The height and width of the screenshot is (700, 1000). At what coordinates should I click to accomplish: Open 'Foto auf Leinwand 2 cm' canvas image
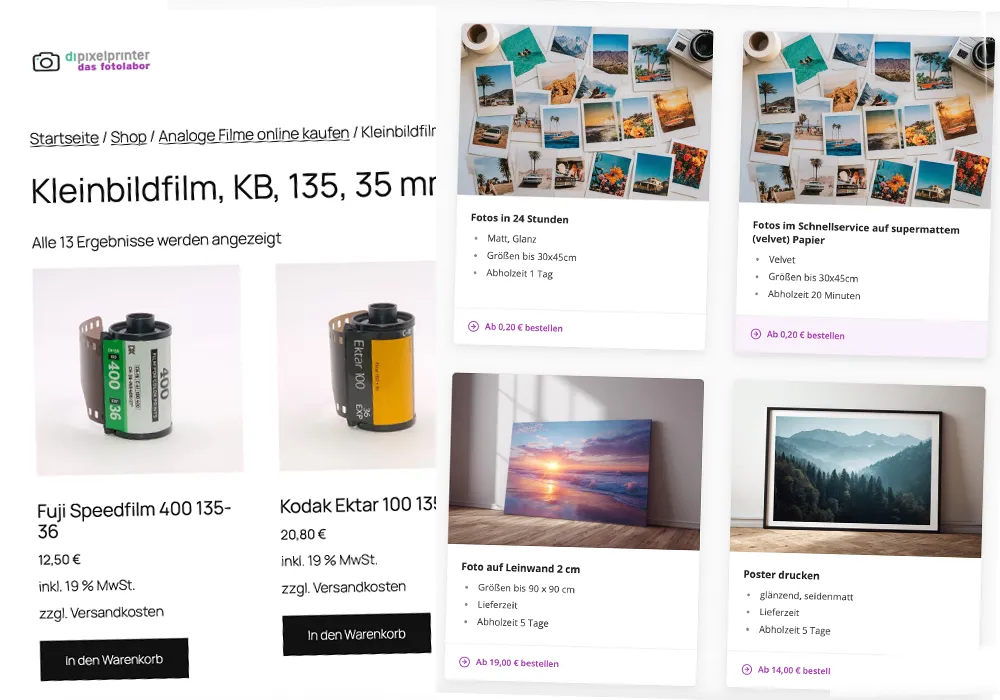576,462
